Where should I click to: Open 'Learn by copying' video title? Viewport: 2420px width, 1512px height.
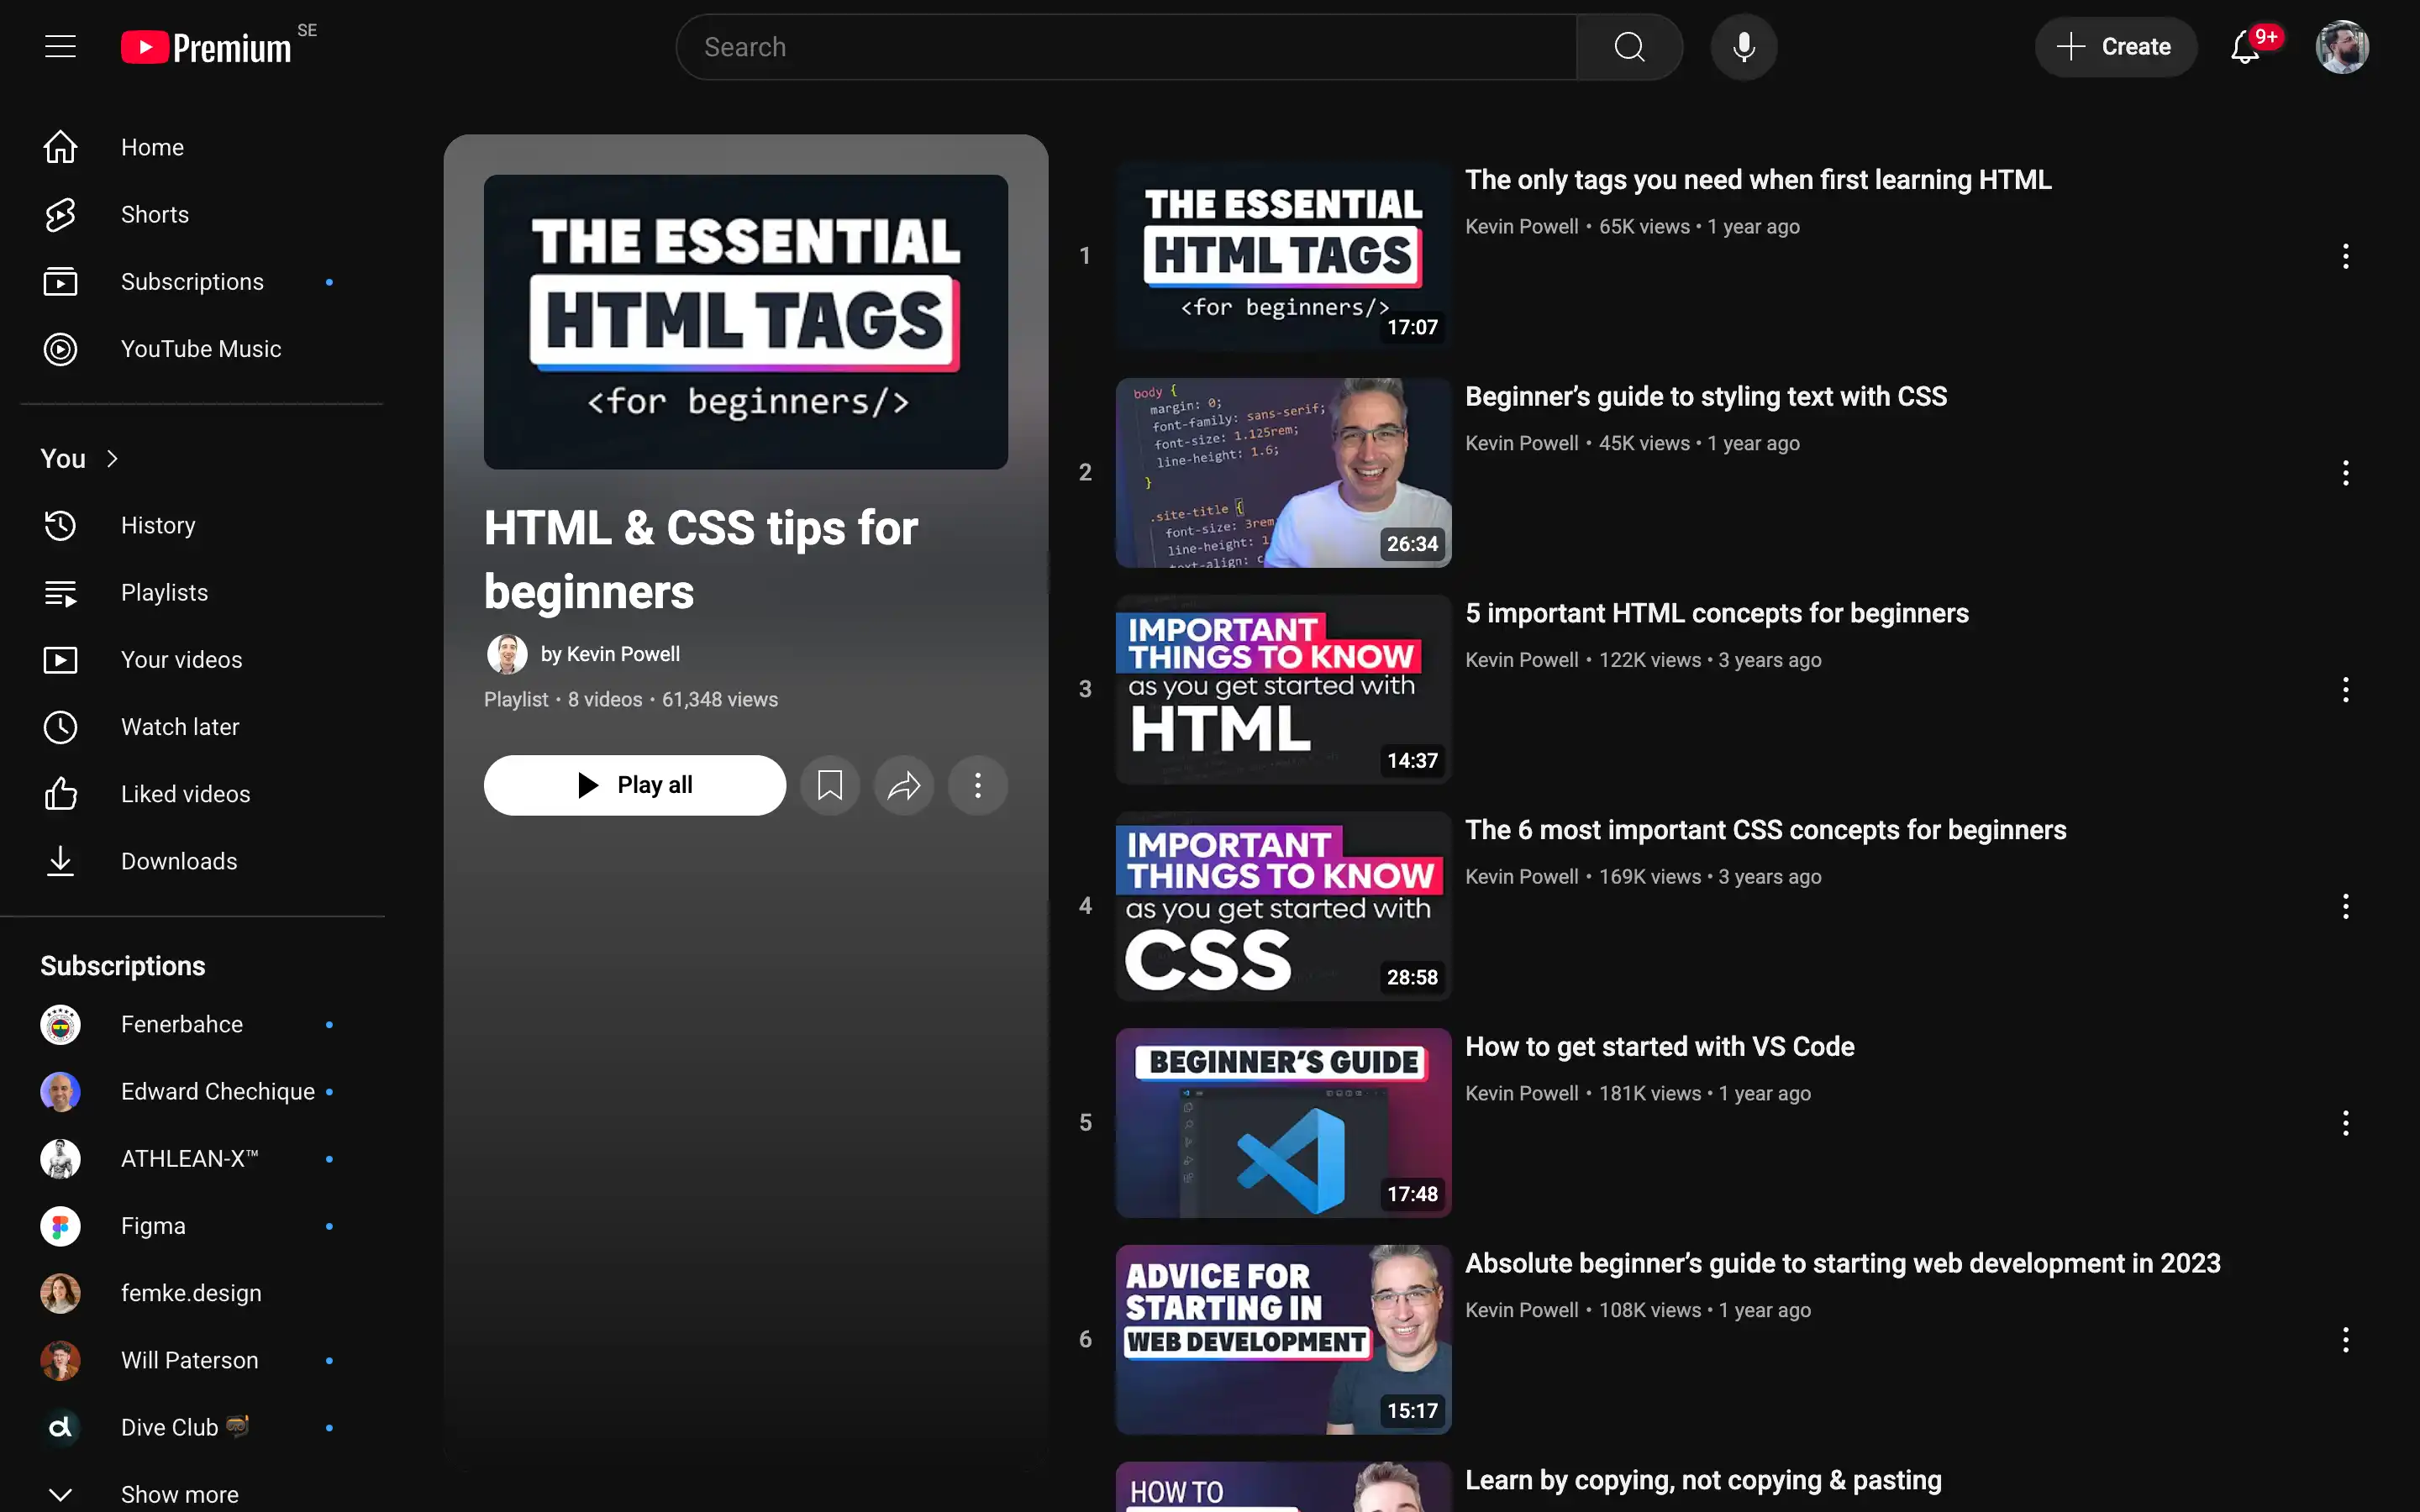coord(1703,1480)
